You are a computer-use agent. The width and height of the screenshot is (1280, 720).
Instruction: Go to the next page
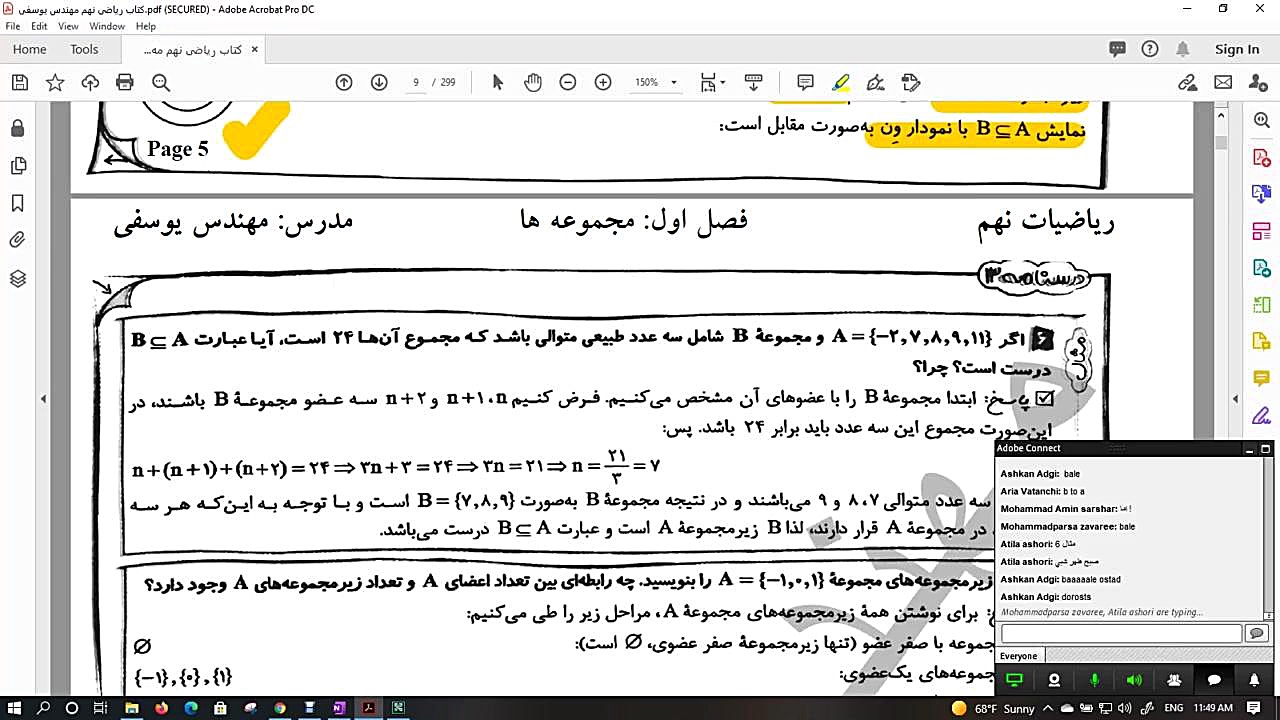(x=379, y=83)
